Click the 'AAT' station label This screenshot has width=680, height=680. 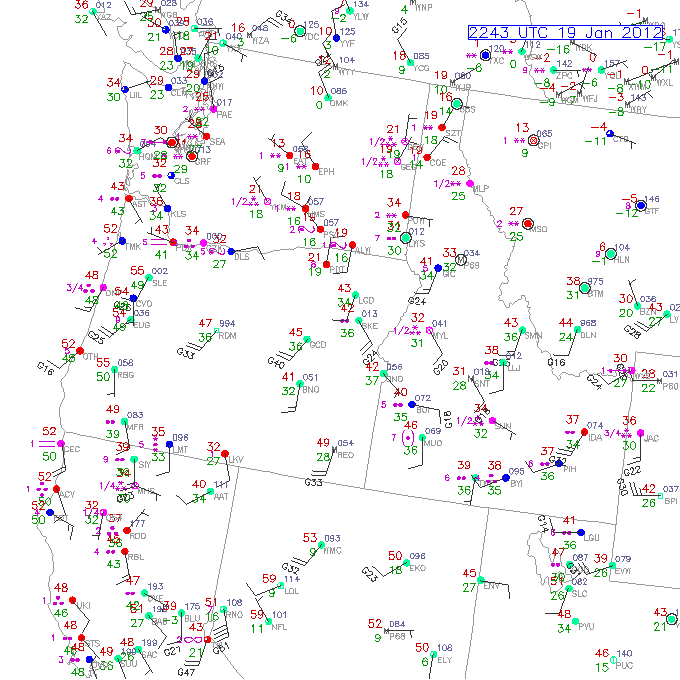221,497
